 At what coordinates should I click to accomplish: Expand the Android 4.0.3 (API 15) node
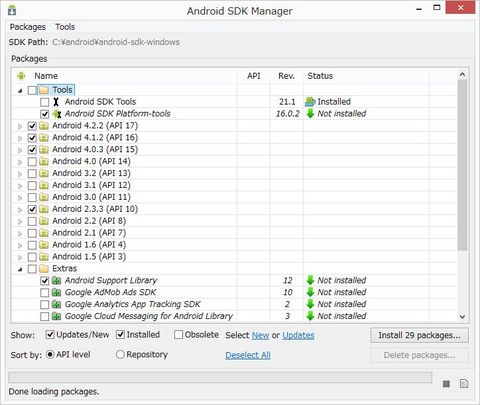click(20, 150)
